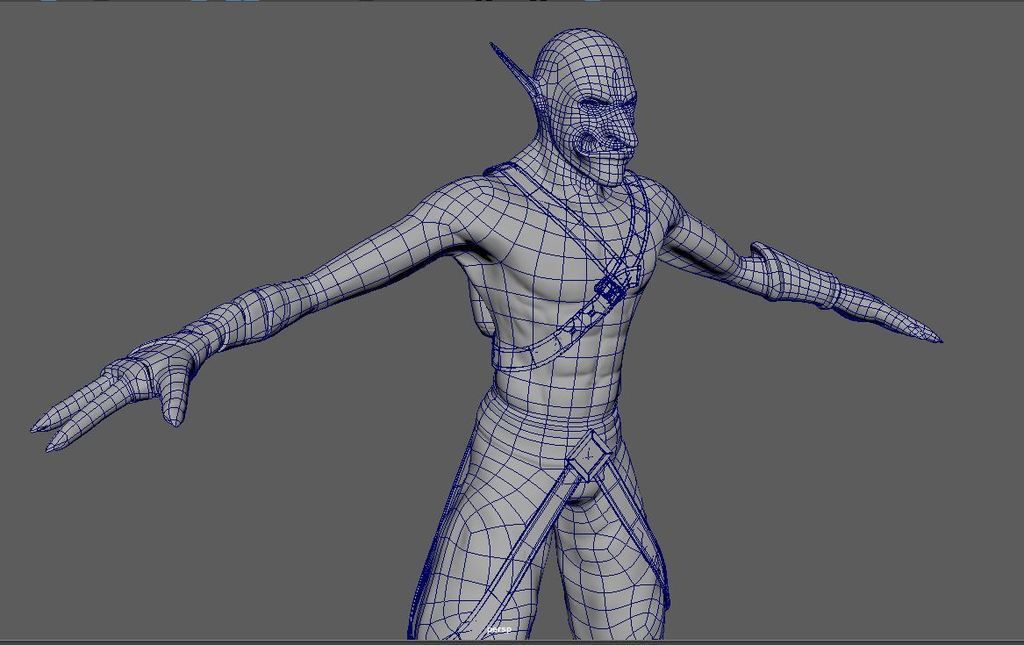Select the character's pointed ear tip
The height and width of the screenshot is (645, 1024).
[x=497, y=49]
